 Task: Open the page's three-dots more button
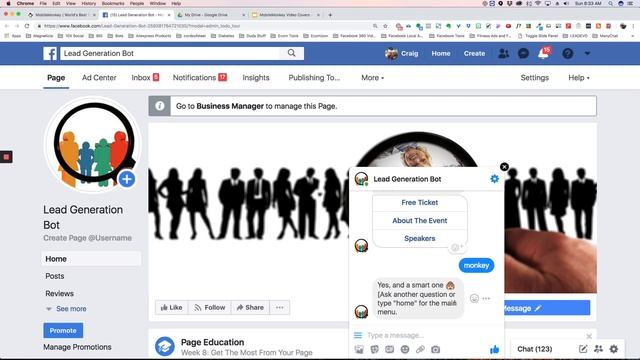coord(280,307)
